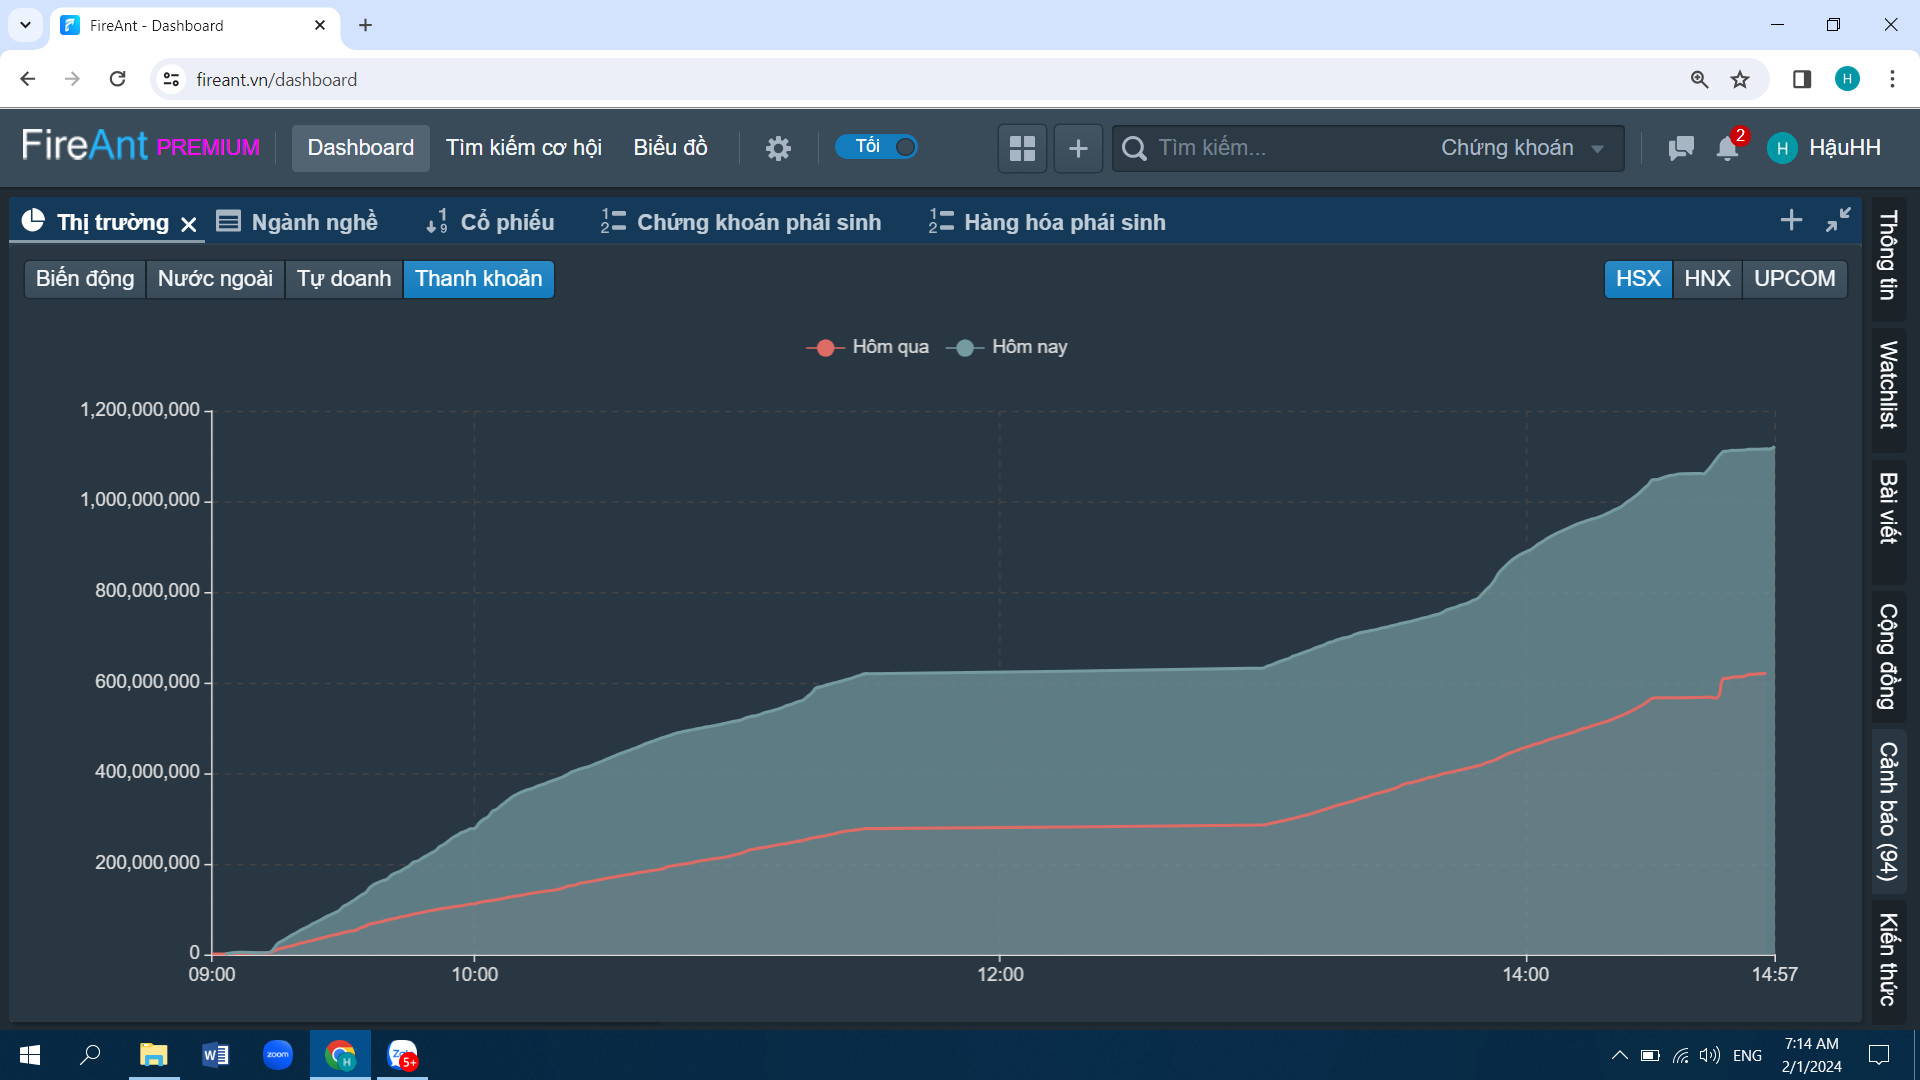The image size is (1920, 1080).
Task: Click the search magnifier icon
Action: tap(1134, 148)
